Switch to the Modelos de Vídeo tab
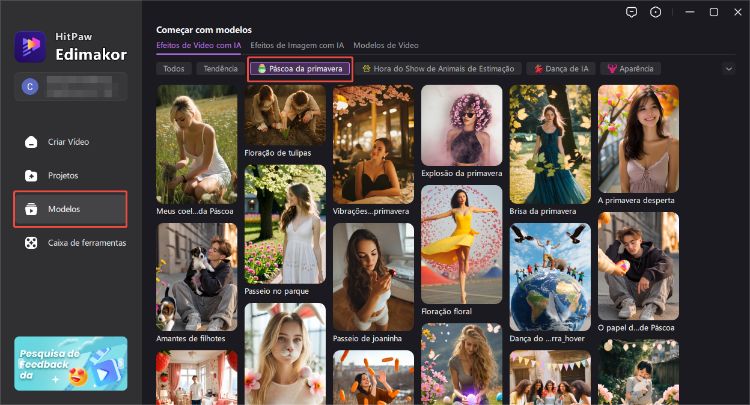750x405 pixels. pyautogui.click(x=386, y=46)
